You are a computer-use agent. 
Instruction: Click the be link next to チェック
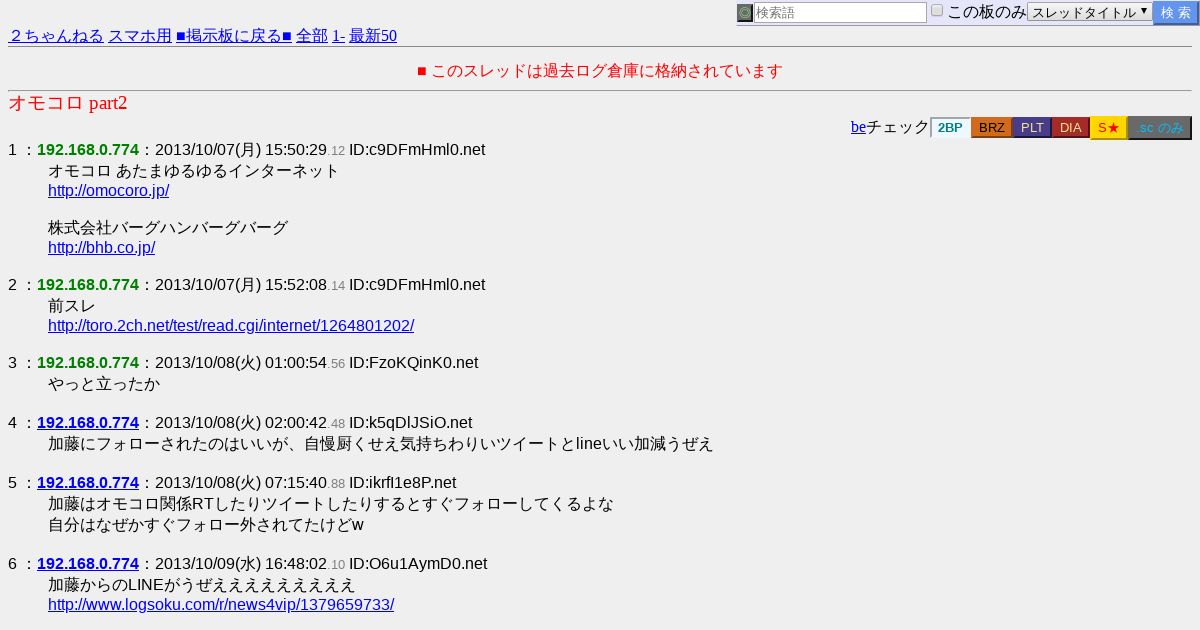coord(858,127)
